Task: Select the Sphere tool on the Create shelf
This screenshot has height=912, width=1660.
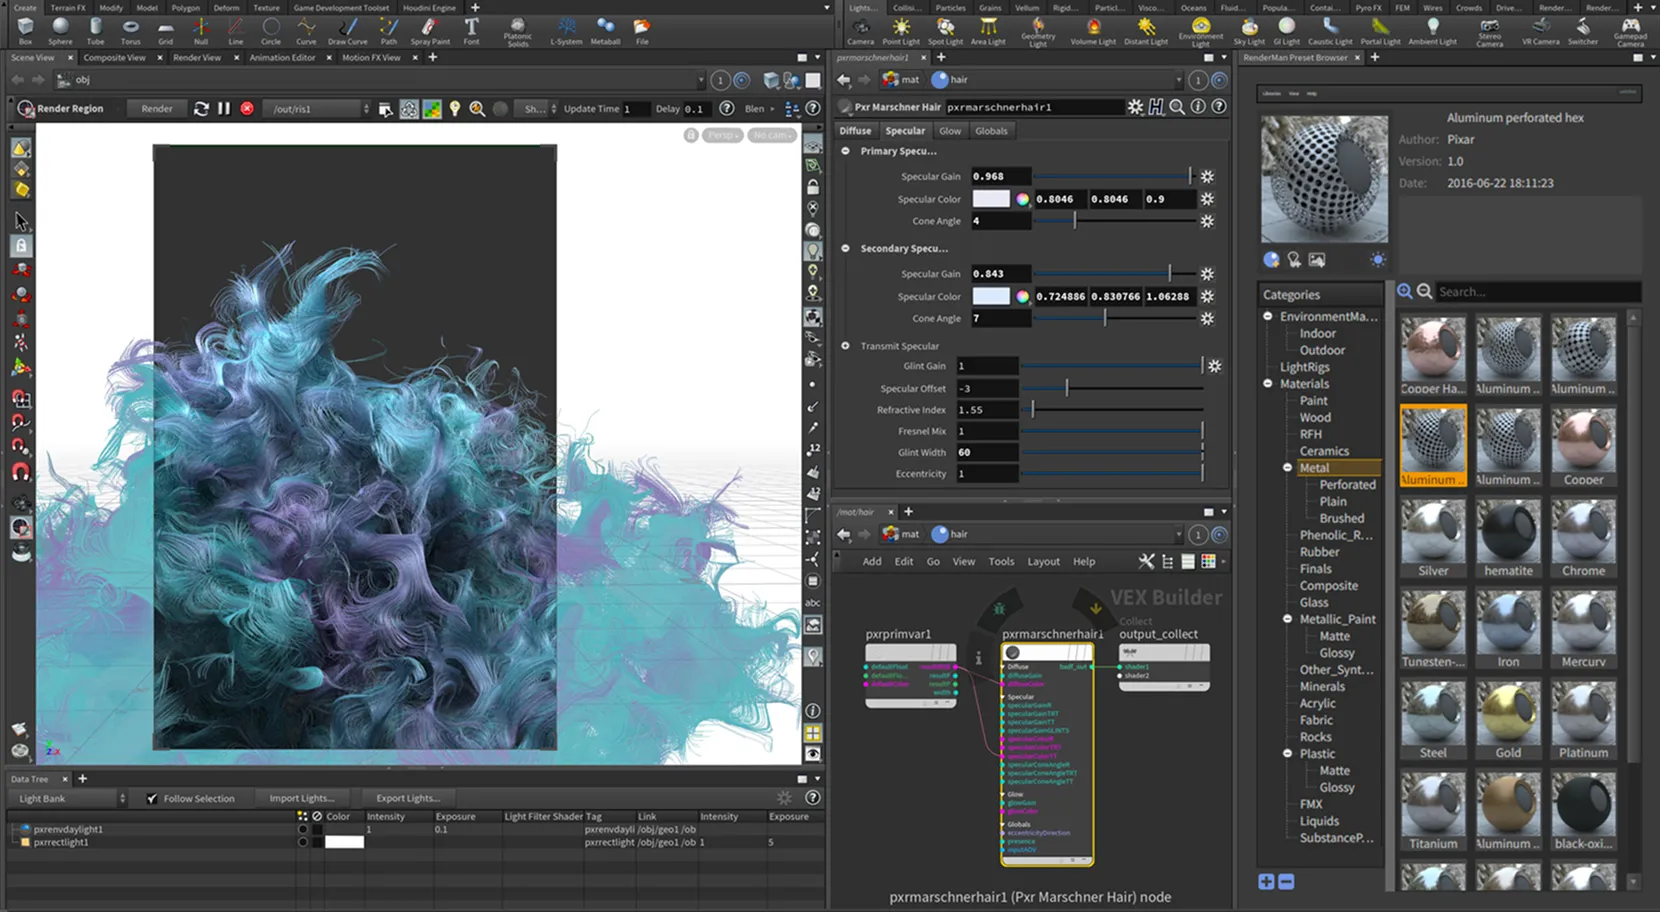Action: pos(60,27)
